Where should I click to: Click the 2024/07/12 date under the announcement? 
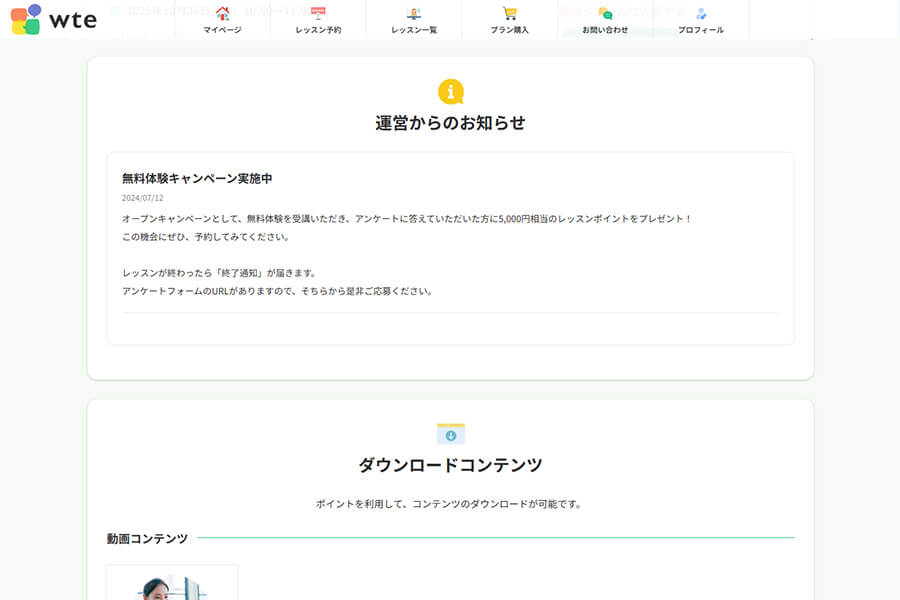pyautogui.click(x=141, y=198)
